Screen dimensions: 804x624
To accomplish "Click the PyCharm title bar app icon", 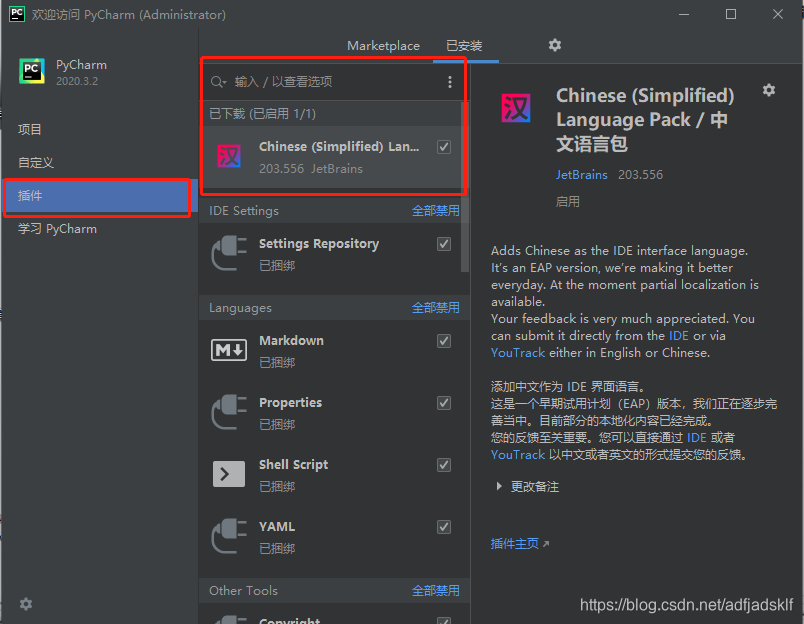I will coord(17,14).
